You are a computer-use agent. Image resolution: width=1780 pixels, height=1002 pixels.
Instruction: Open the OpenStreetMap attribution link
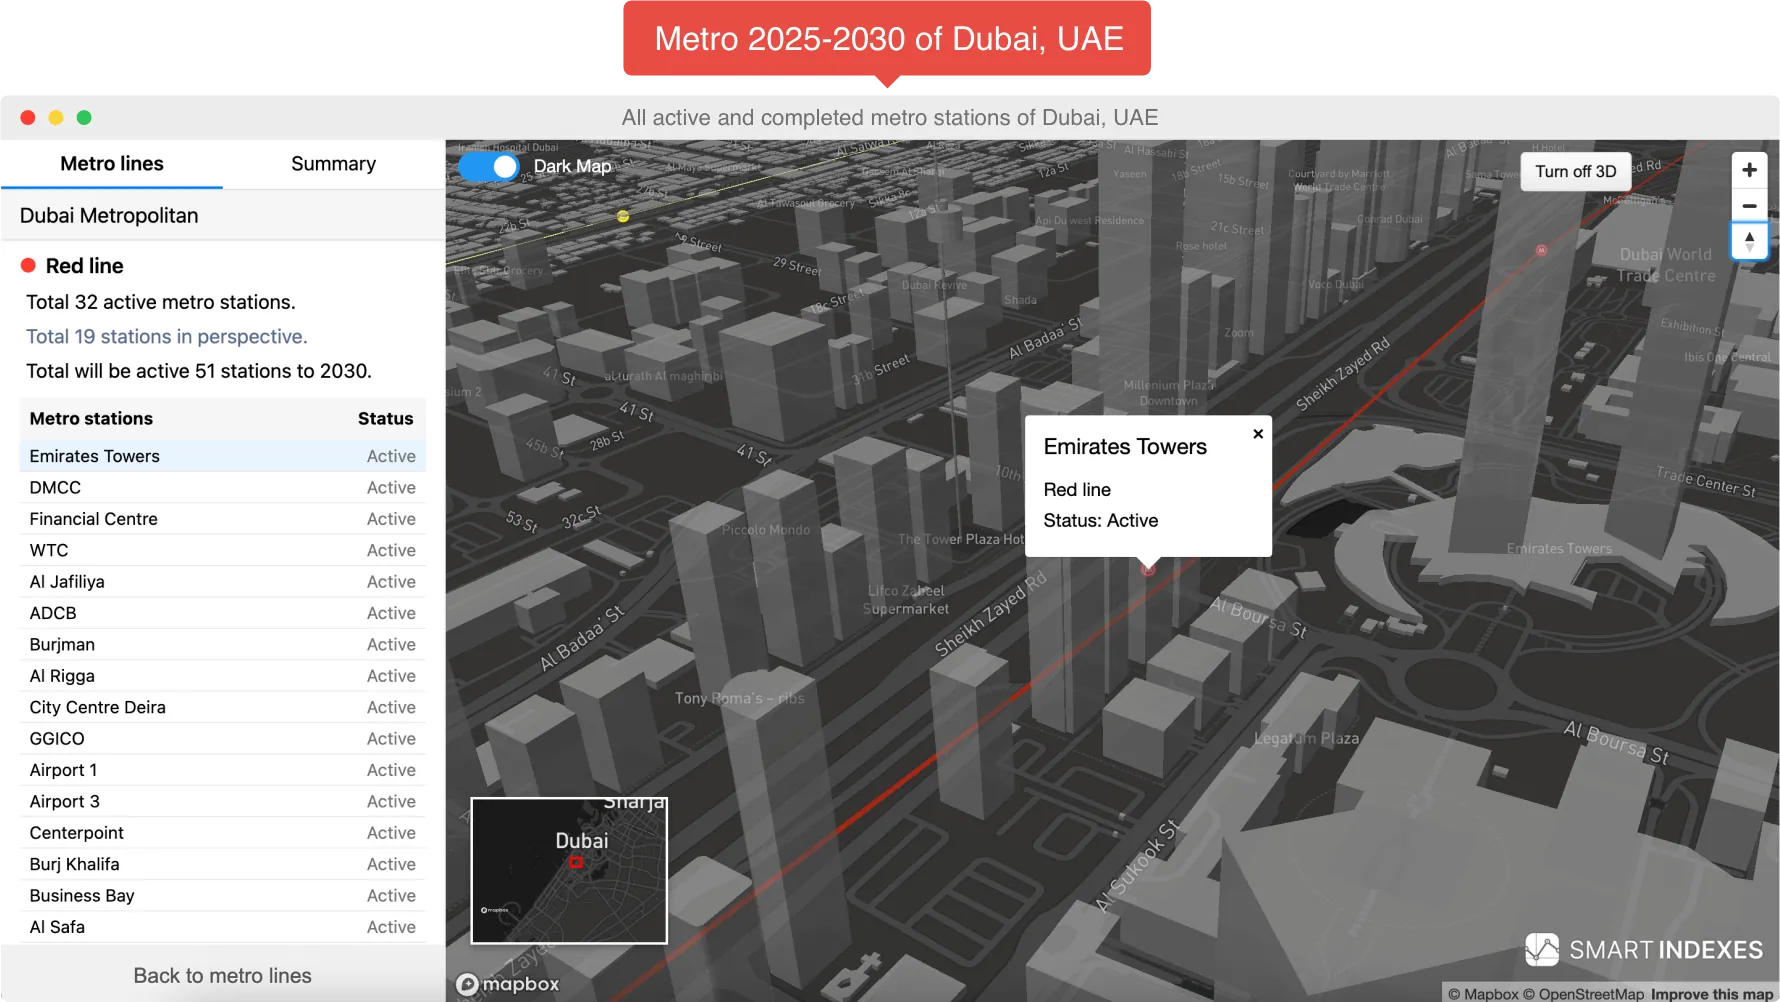pos(1583,994)
